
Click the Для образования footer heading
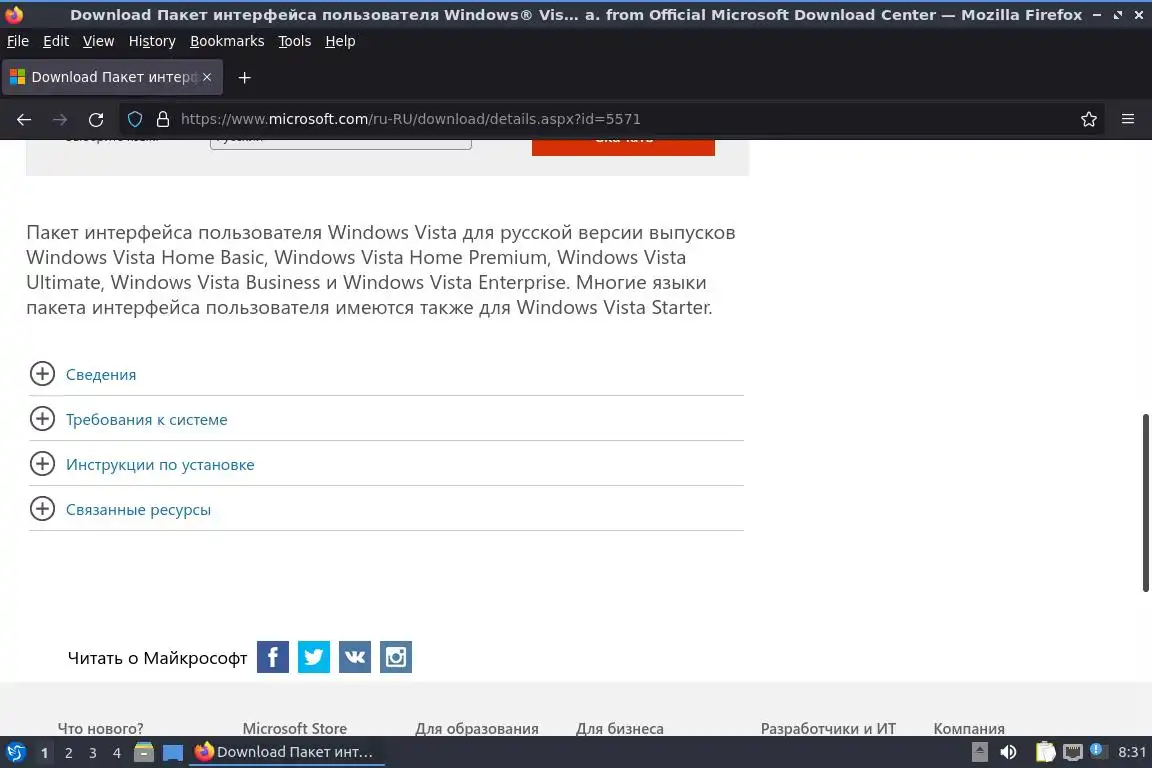[477, 728]
